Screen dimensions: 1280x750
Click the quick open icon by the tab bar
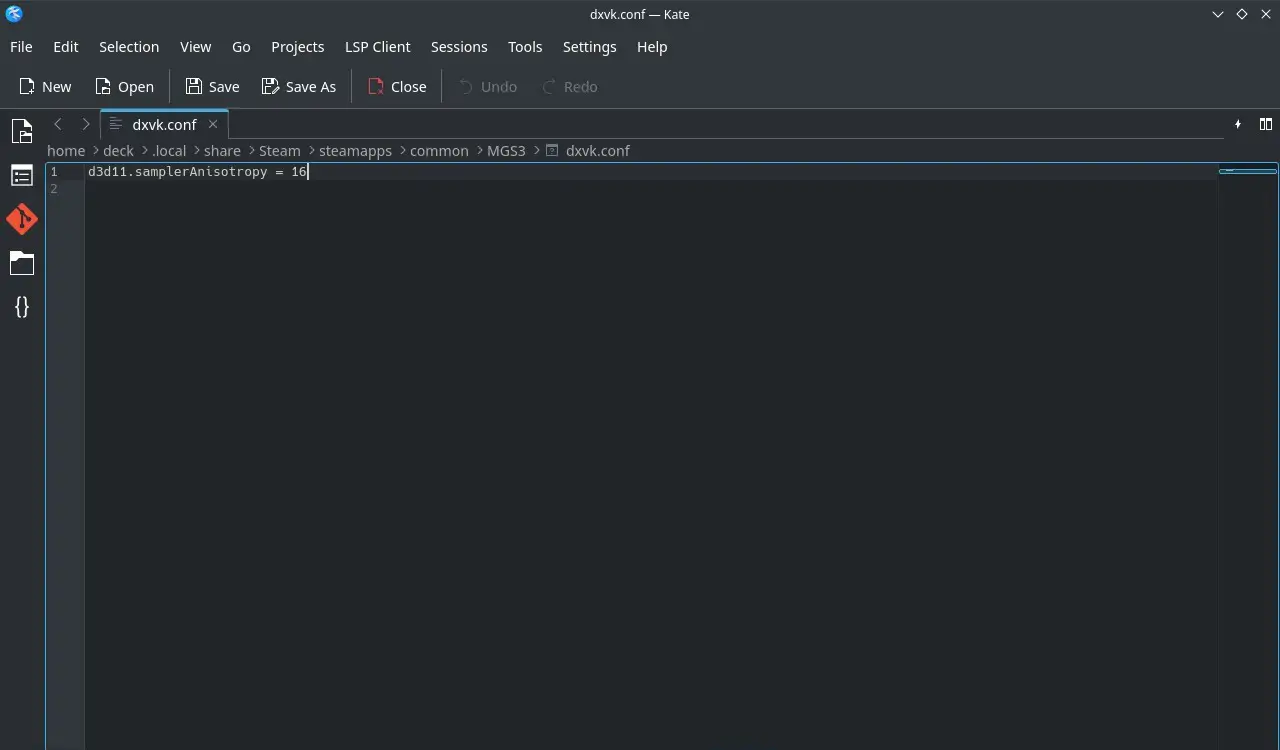(x=1238, y=124)
